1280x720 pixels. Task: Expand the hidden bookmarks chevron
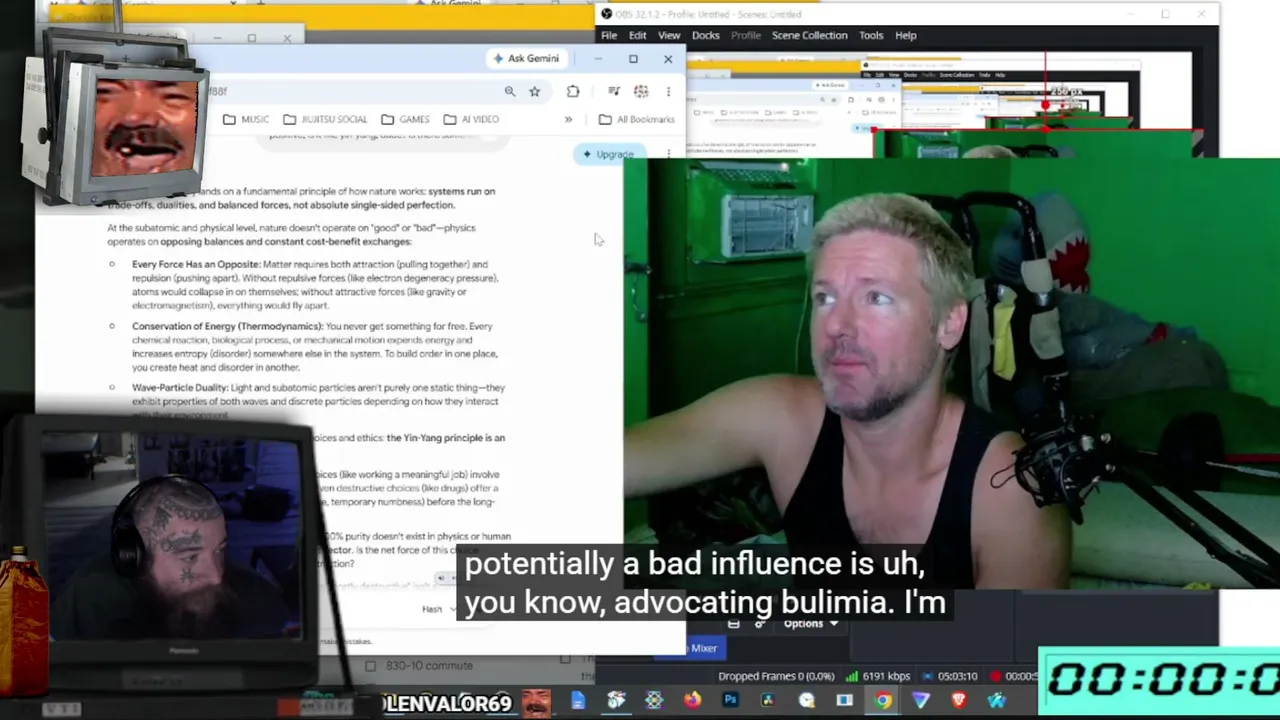click(x=568, y=119)
